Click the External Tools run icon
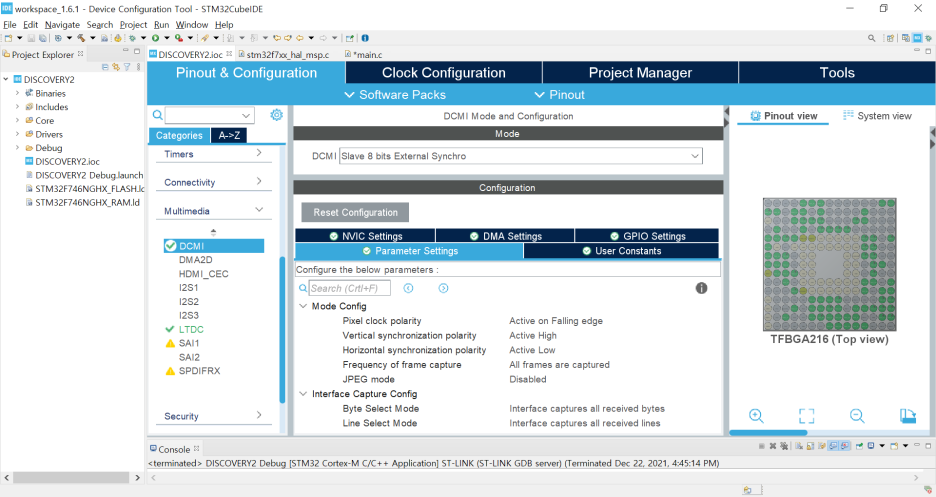Screen dimensions: 936x497 [x=178, y=38]
